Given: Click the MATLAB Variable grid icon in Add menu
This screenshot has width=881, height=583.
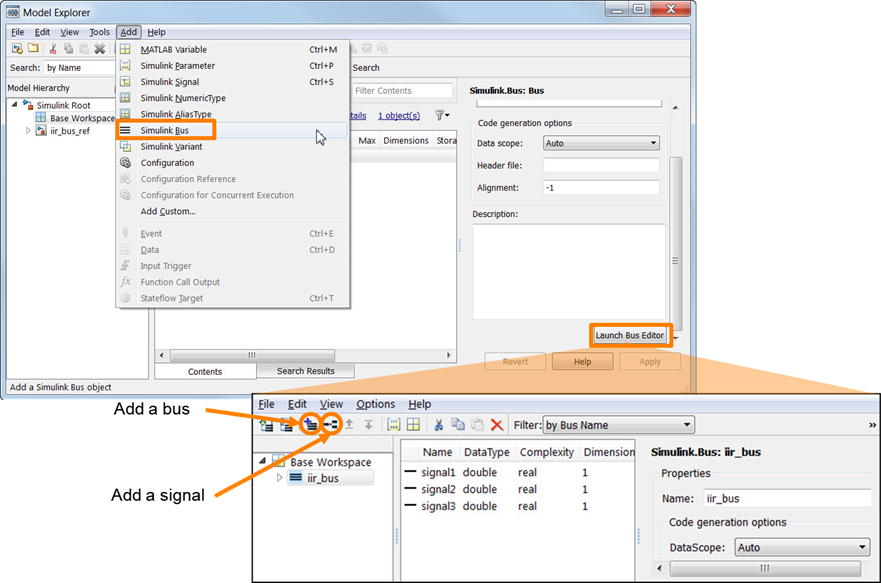Looking at the screenshot, I should pyautogui.click(x=125, y=49).
